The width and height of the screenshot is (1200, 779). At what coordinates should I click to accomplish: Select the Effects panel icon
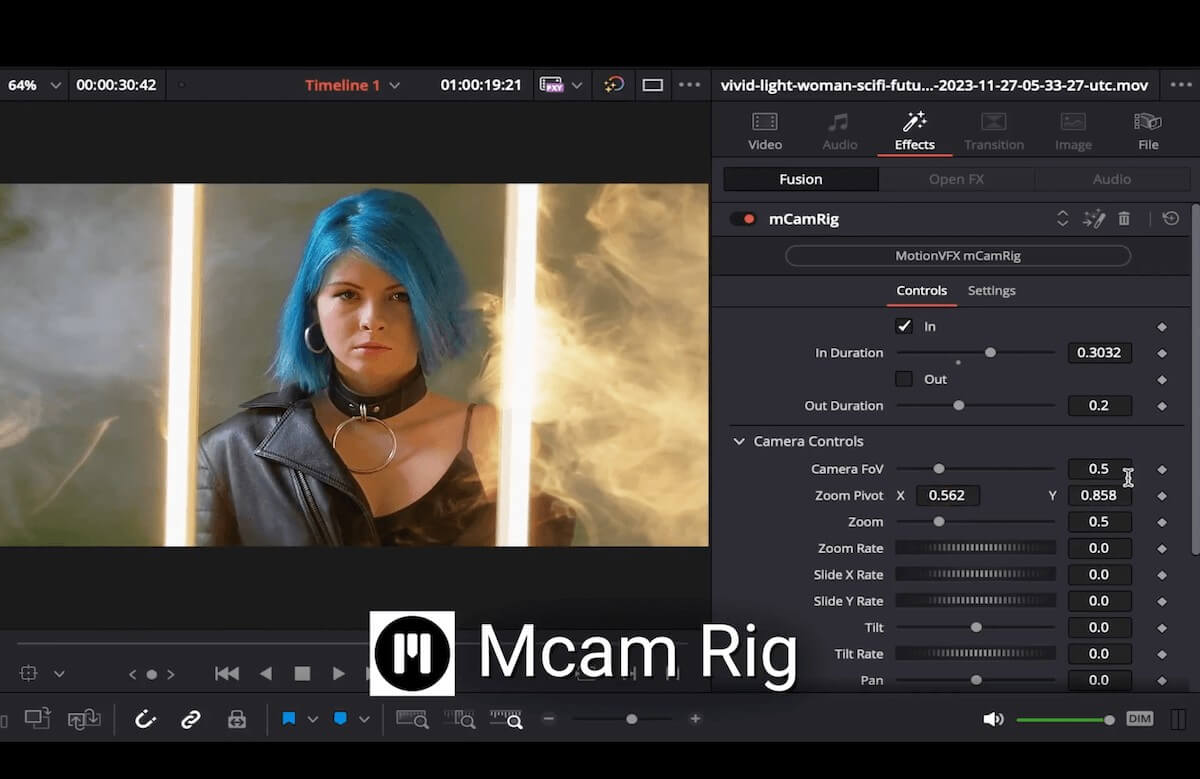click(913, 129)
